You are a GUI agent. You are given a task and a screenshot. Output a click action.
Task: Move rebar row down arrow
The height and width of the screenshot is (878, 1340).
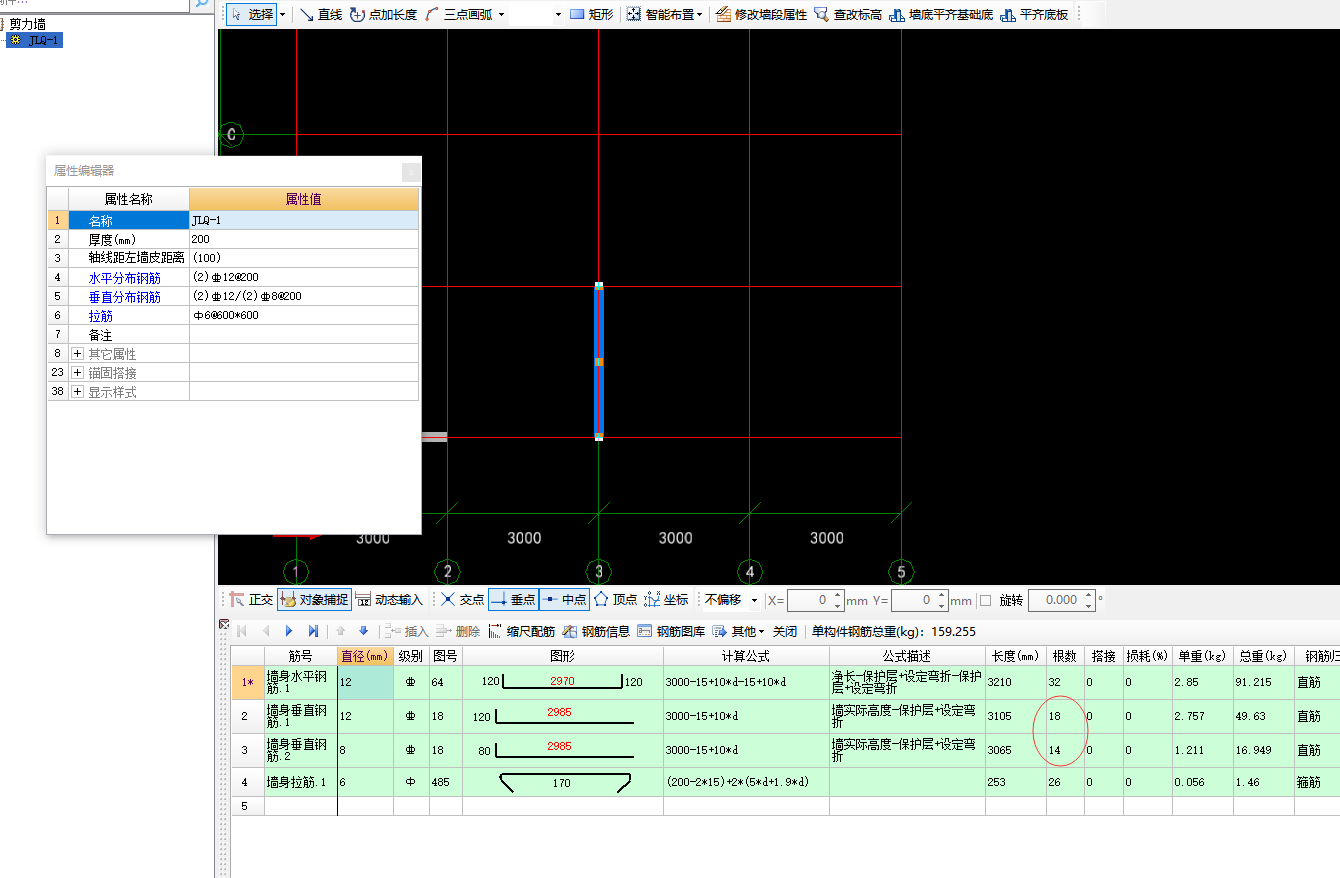(x=363, y=631)
